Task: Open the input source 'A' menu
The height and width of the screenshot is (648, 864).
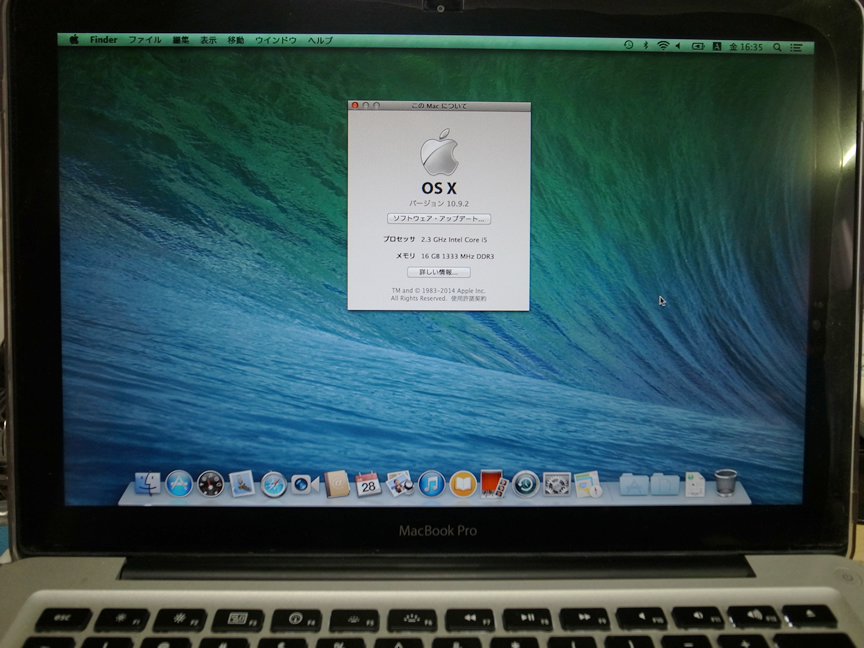Action: click(x=717, y=47)
